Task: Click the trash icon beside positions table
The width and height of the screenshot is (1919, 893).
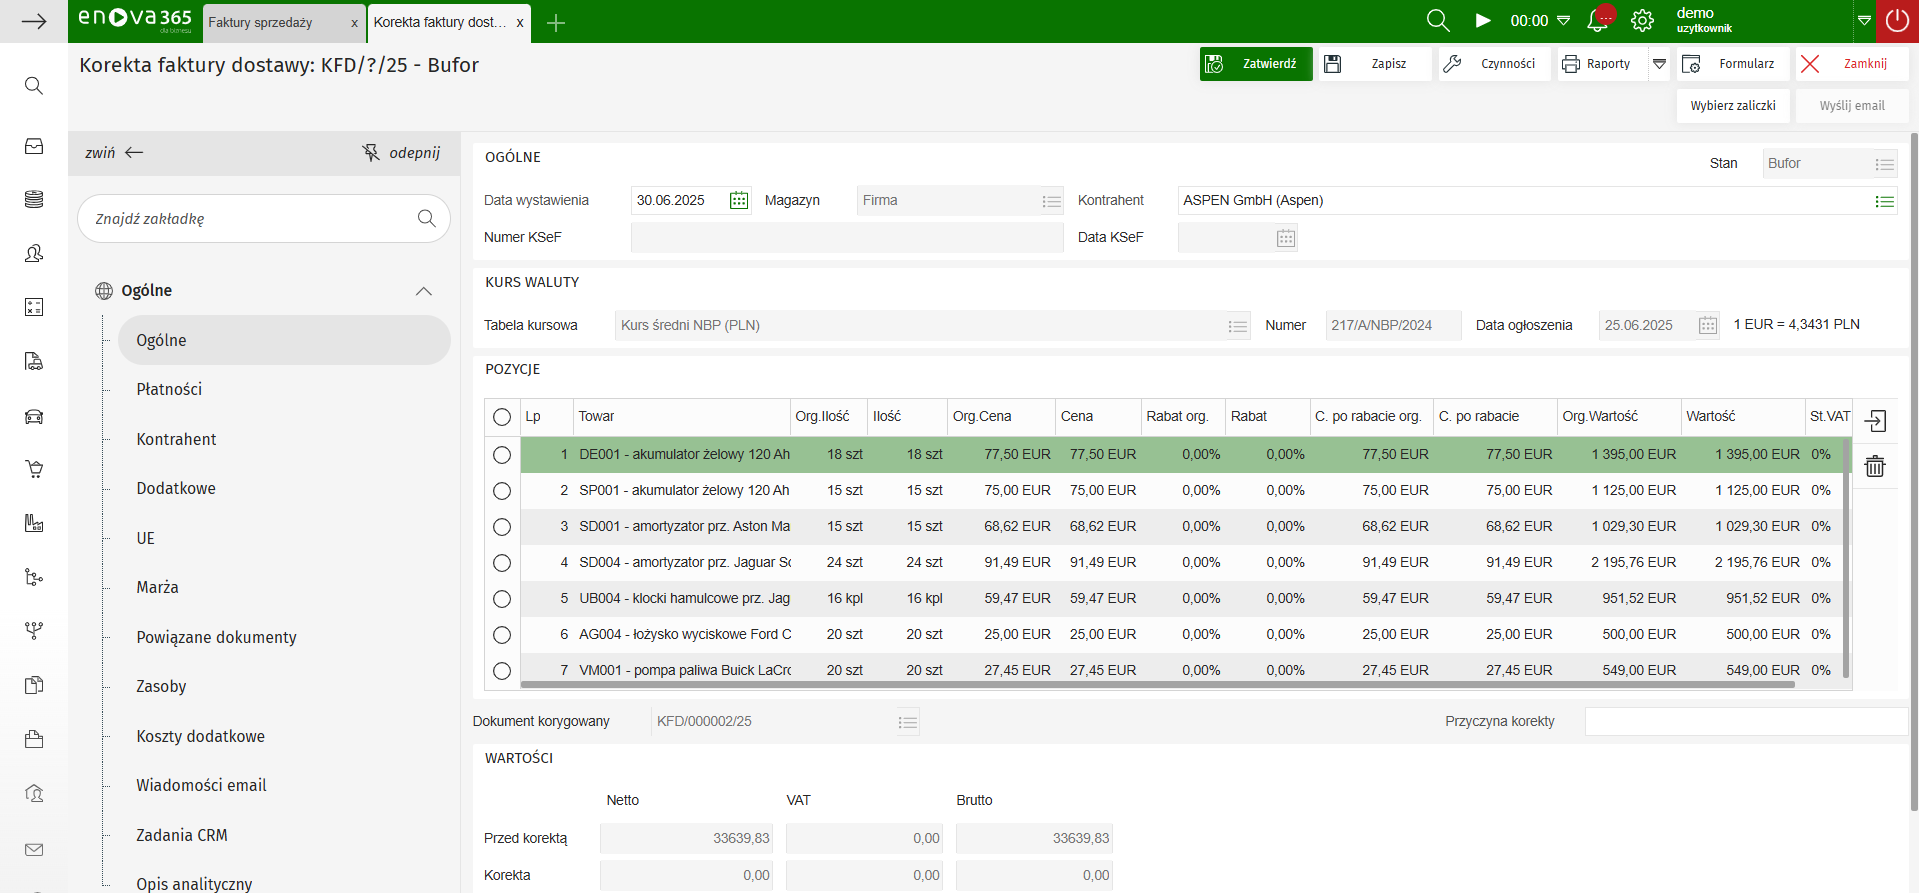Action: 1875,466
